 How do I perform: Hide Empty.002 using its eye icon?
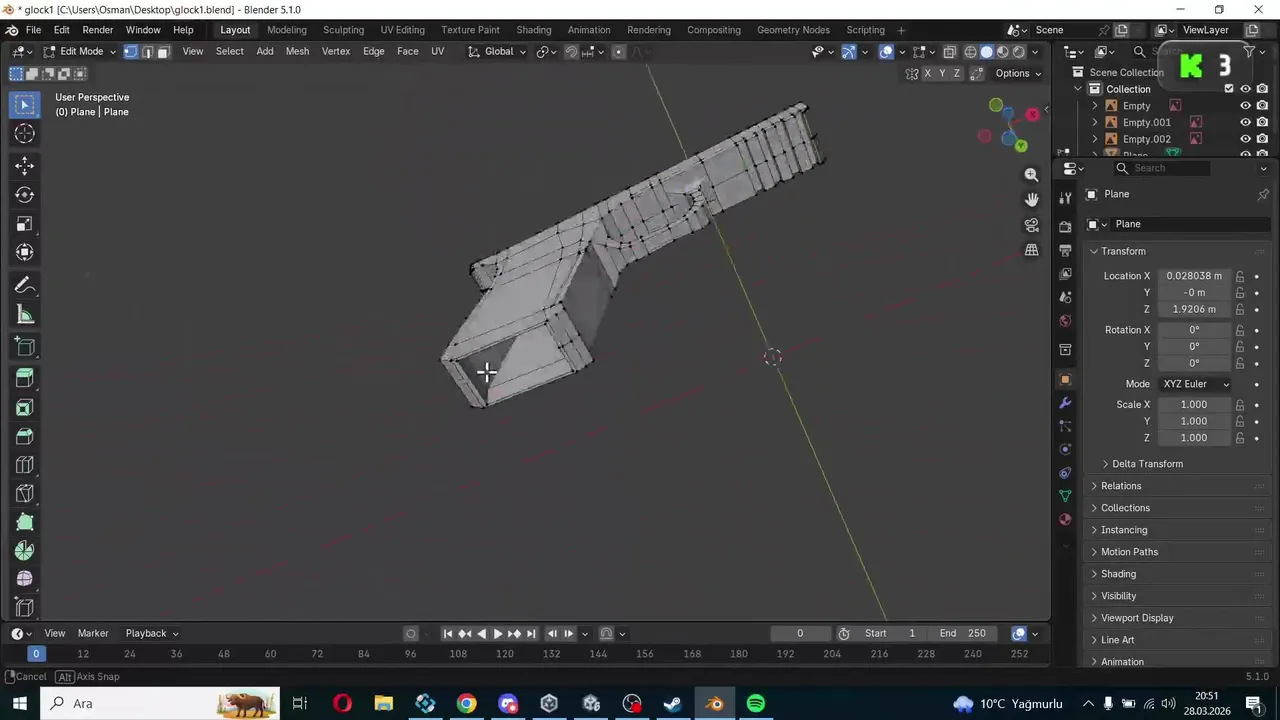pyautogui.click(x=1246, y=139)
